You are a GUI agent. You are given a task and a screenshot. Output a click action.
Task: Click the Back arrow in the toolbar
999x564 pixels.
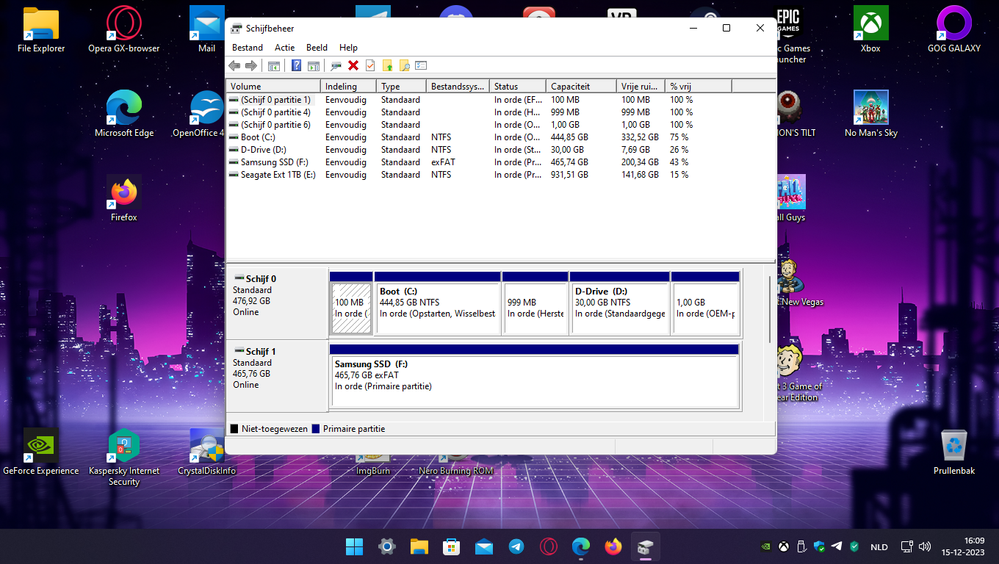(x=235, y=66)
